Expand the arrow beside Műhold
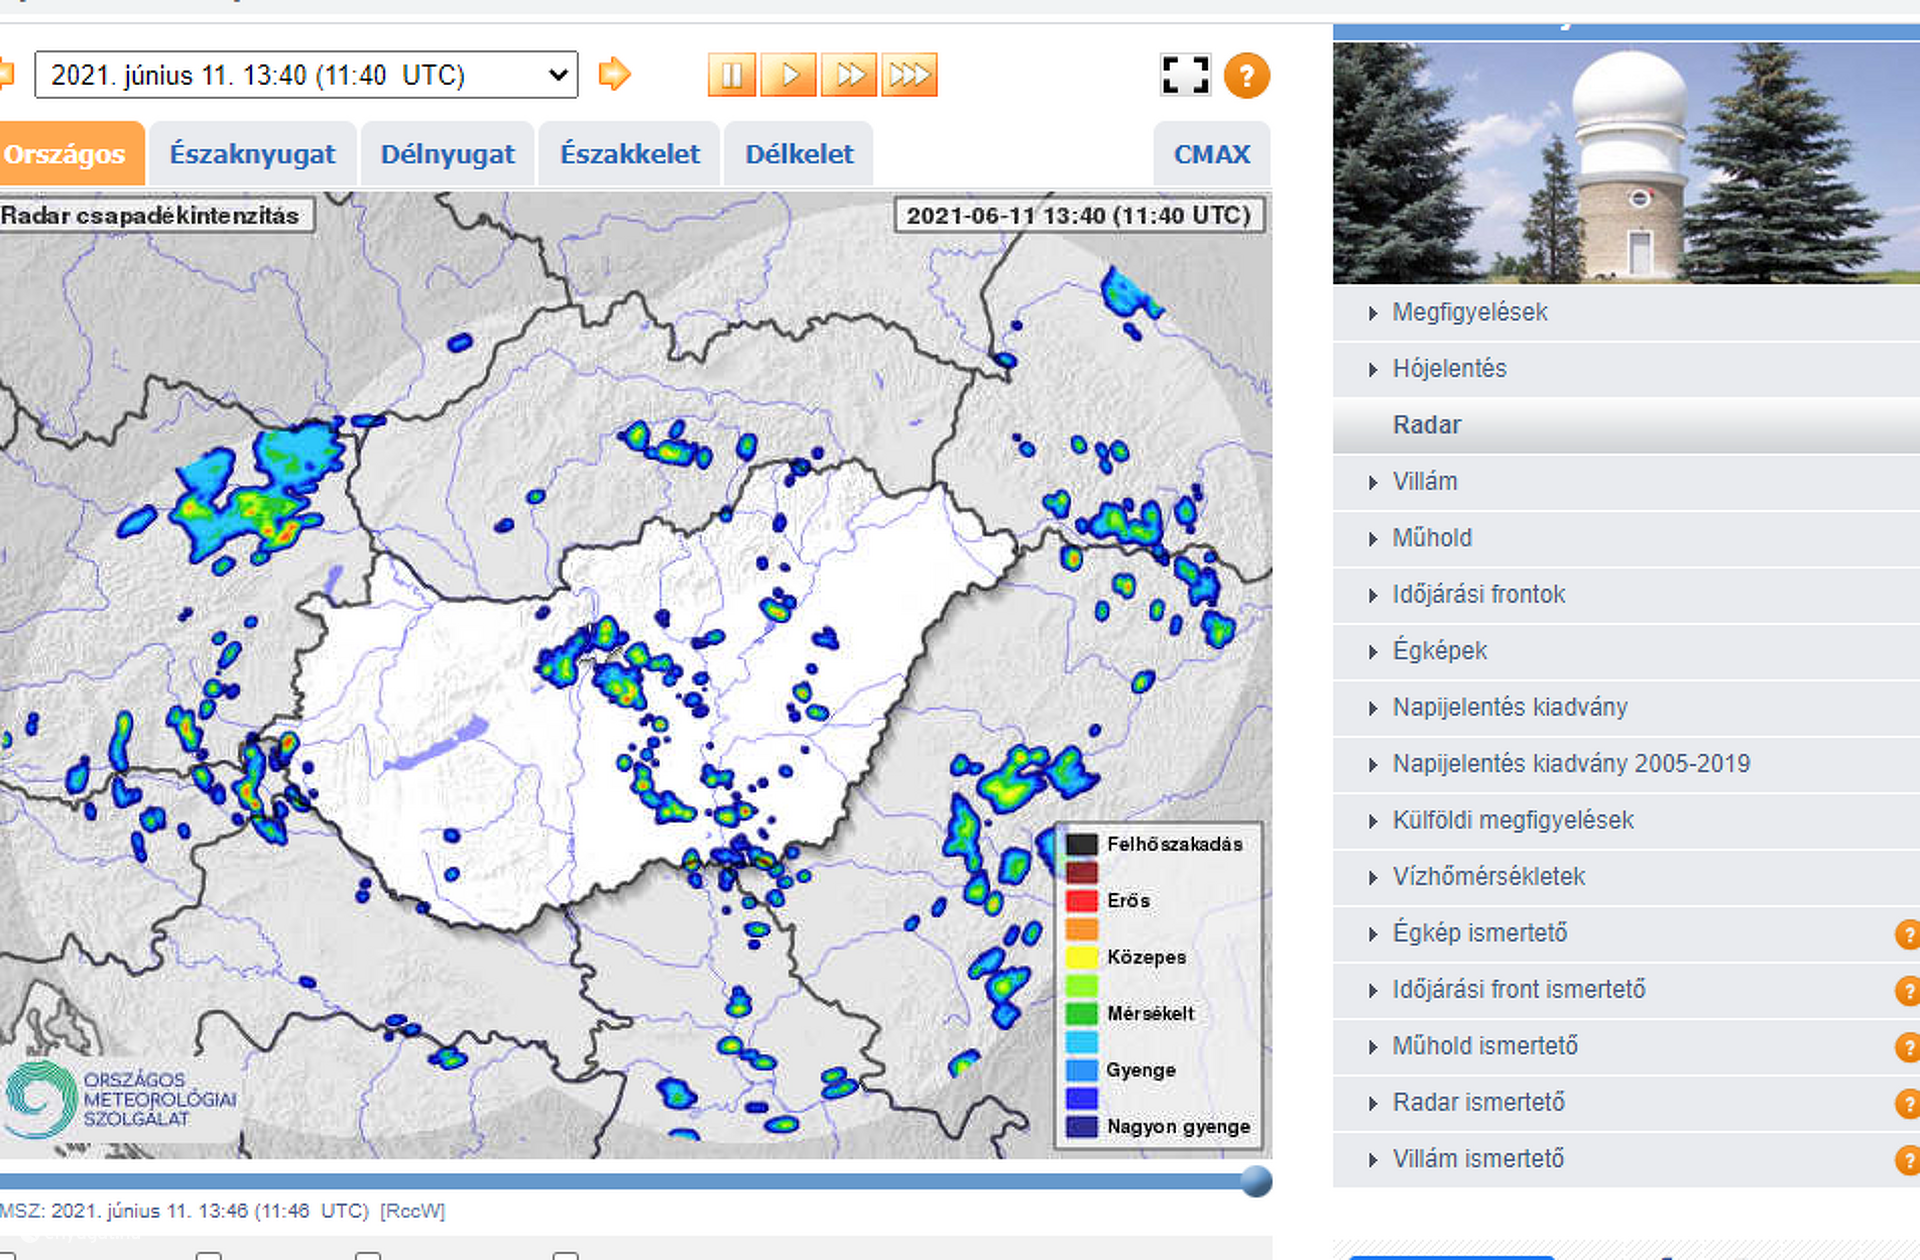This screenshot has width=1920, height=1260. point(1373,539)
